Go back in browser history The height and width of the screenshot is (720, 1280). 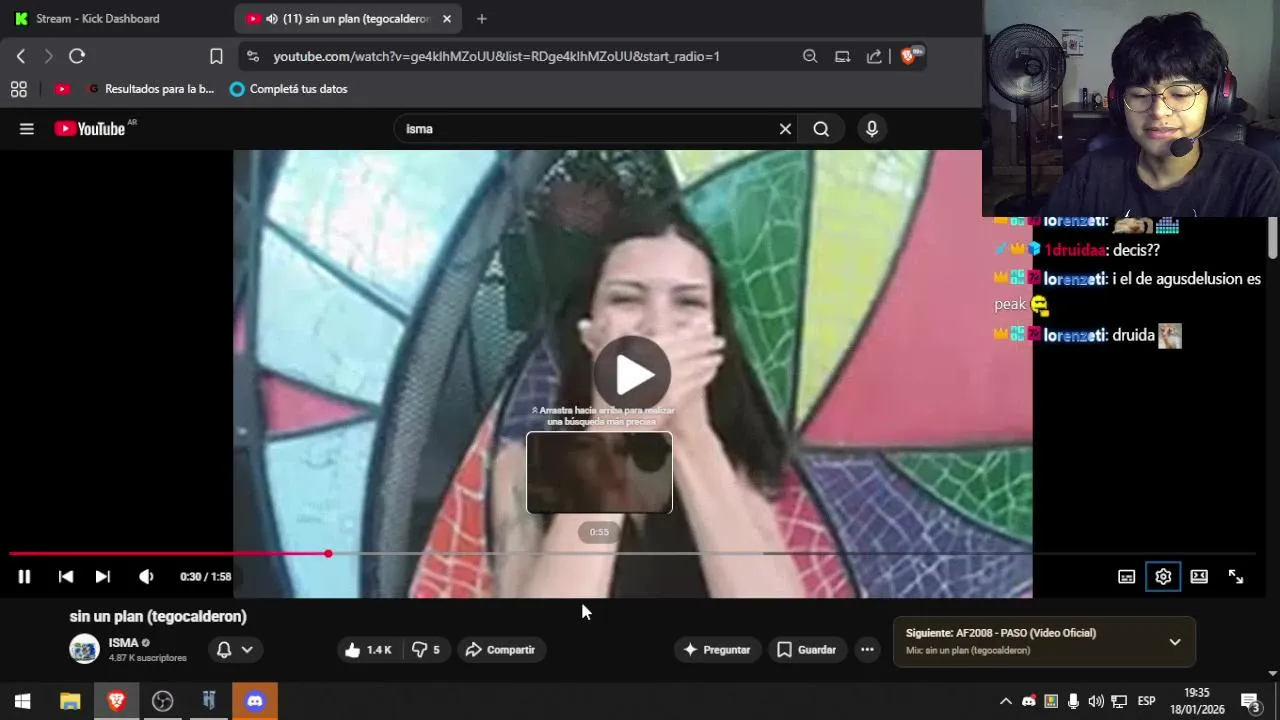[21, 56]
